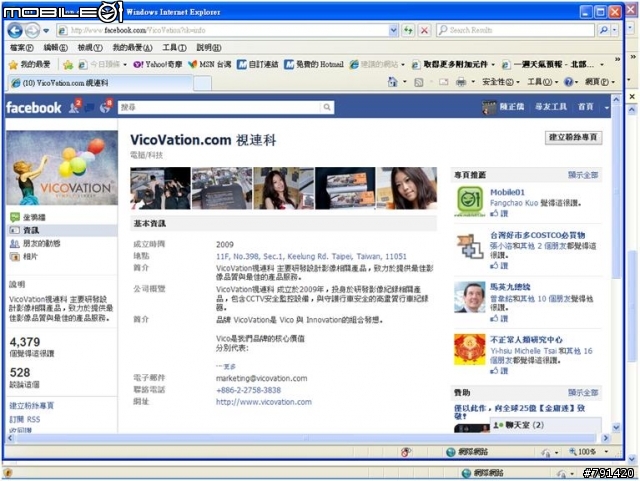Image resolution: width=640 pixels, height=481 pixels.
Task: Click the Keelung Rd. Taipei address link
Action: tap(311, 256)
